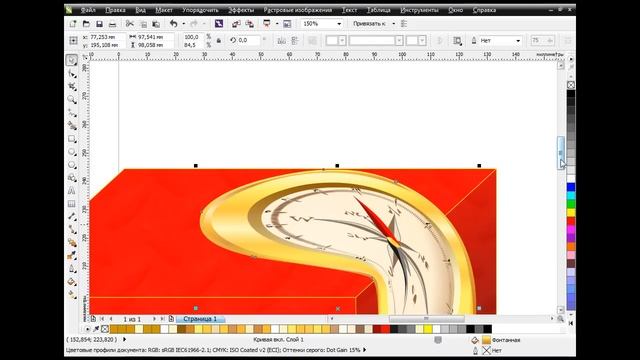
Task: Select the Table tool
Action: pos(72,204)
